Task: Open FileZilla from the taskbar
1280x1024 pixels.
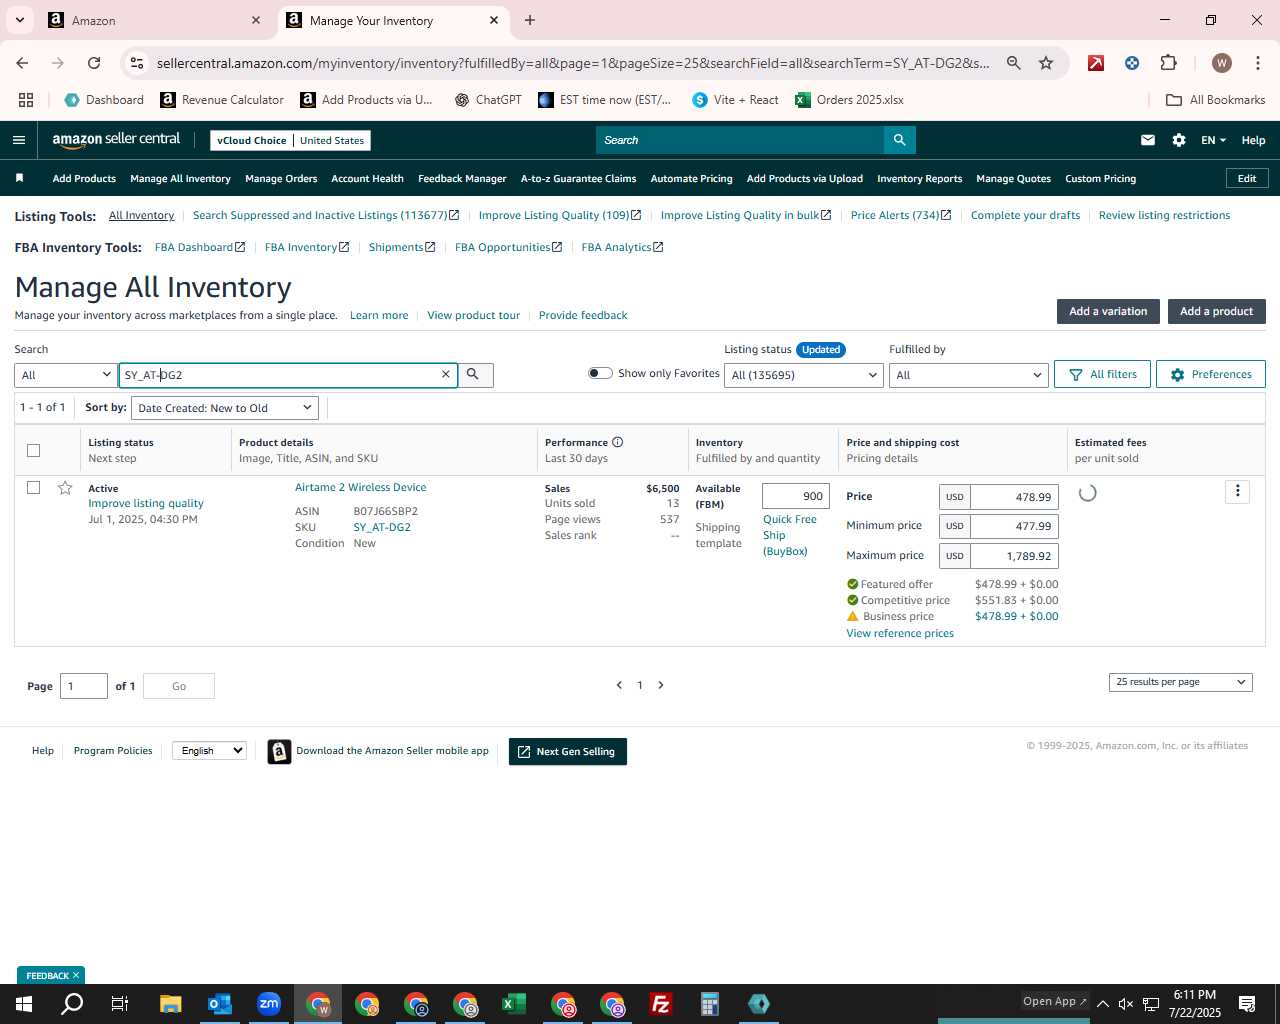Action: click(661, 1004)
